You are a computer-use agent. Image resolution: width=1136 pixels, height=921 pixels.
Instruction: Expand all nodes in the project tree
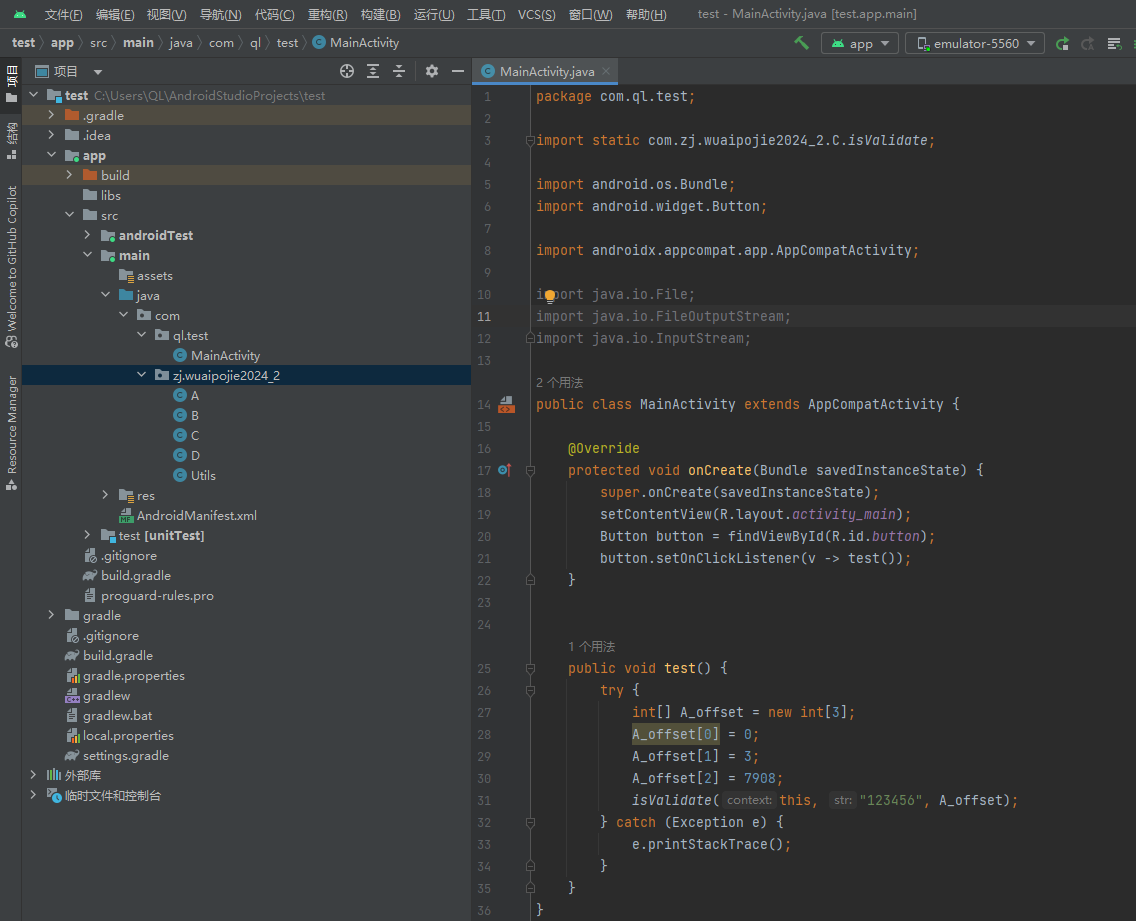click(373, 71)
